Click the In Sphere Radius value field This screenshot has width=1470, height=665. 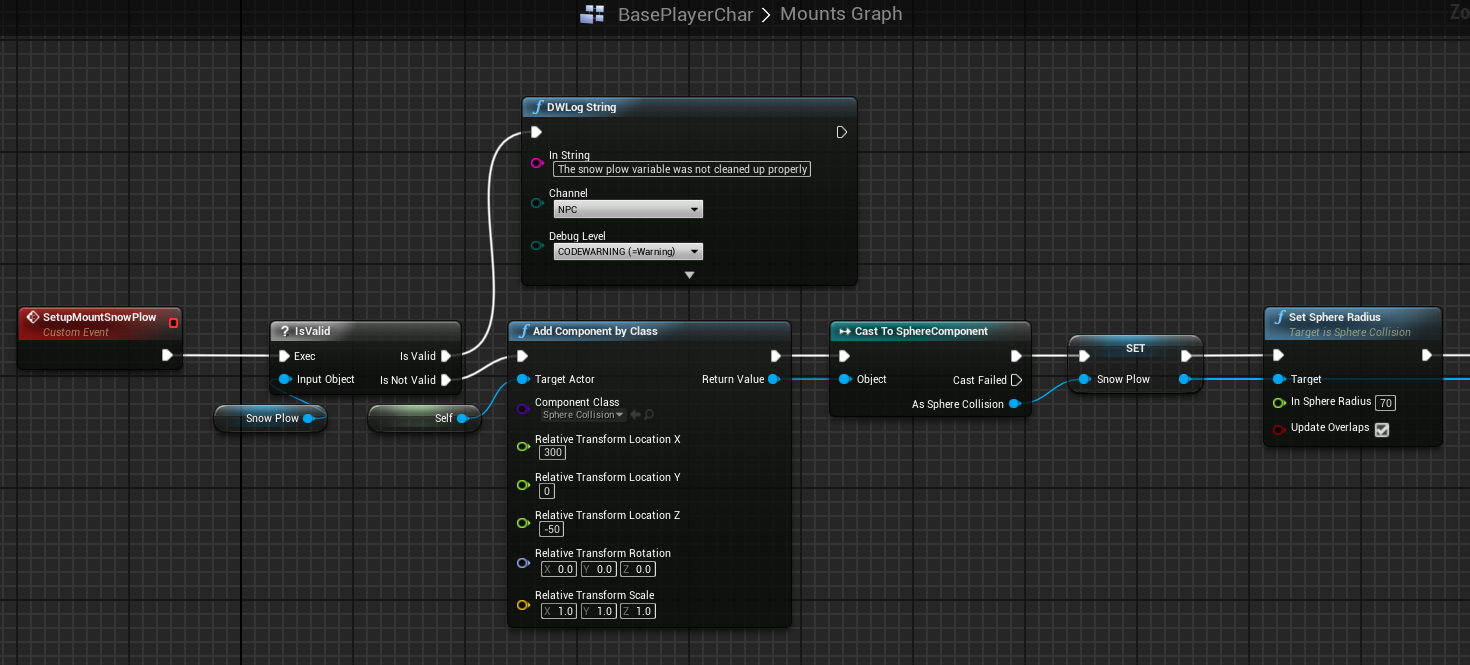pyautogui.click(x=1385, y=403)
